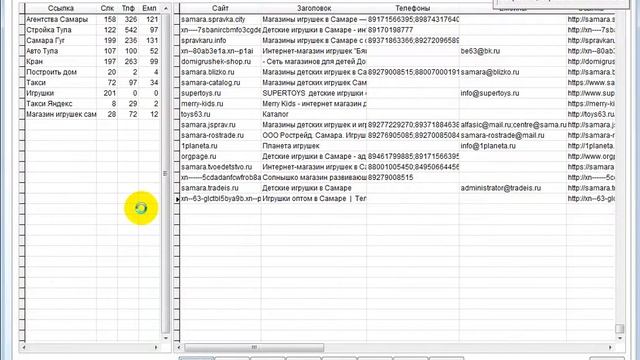Select the Построить дом row
Image resolution: width=640 pixels, height=360 pixels.
coord(93,72)
